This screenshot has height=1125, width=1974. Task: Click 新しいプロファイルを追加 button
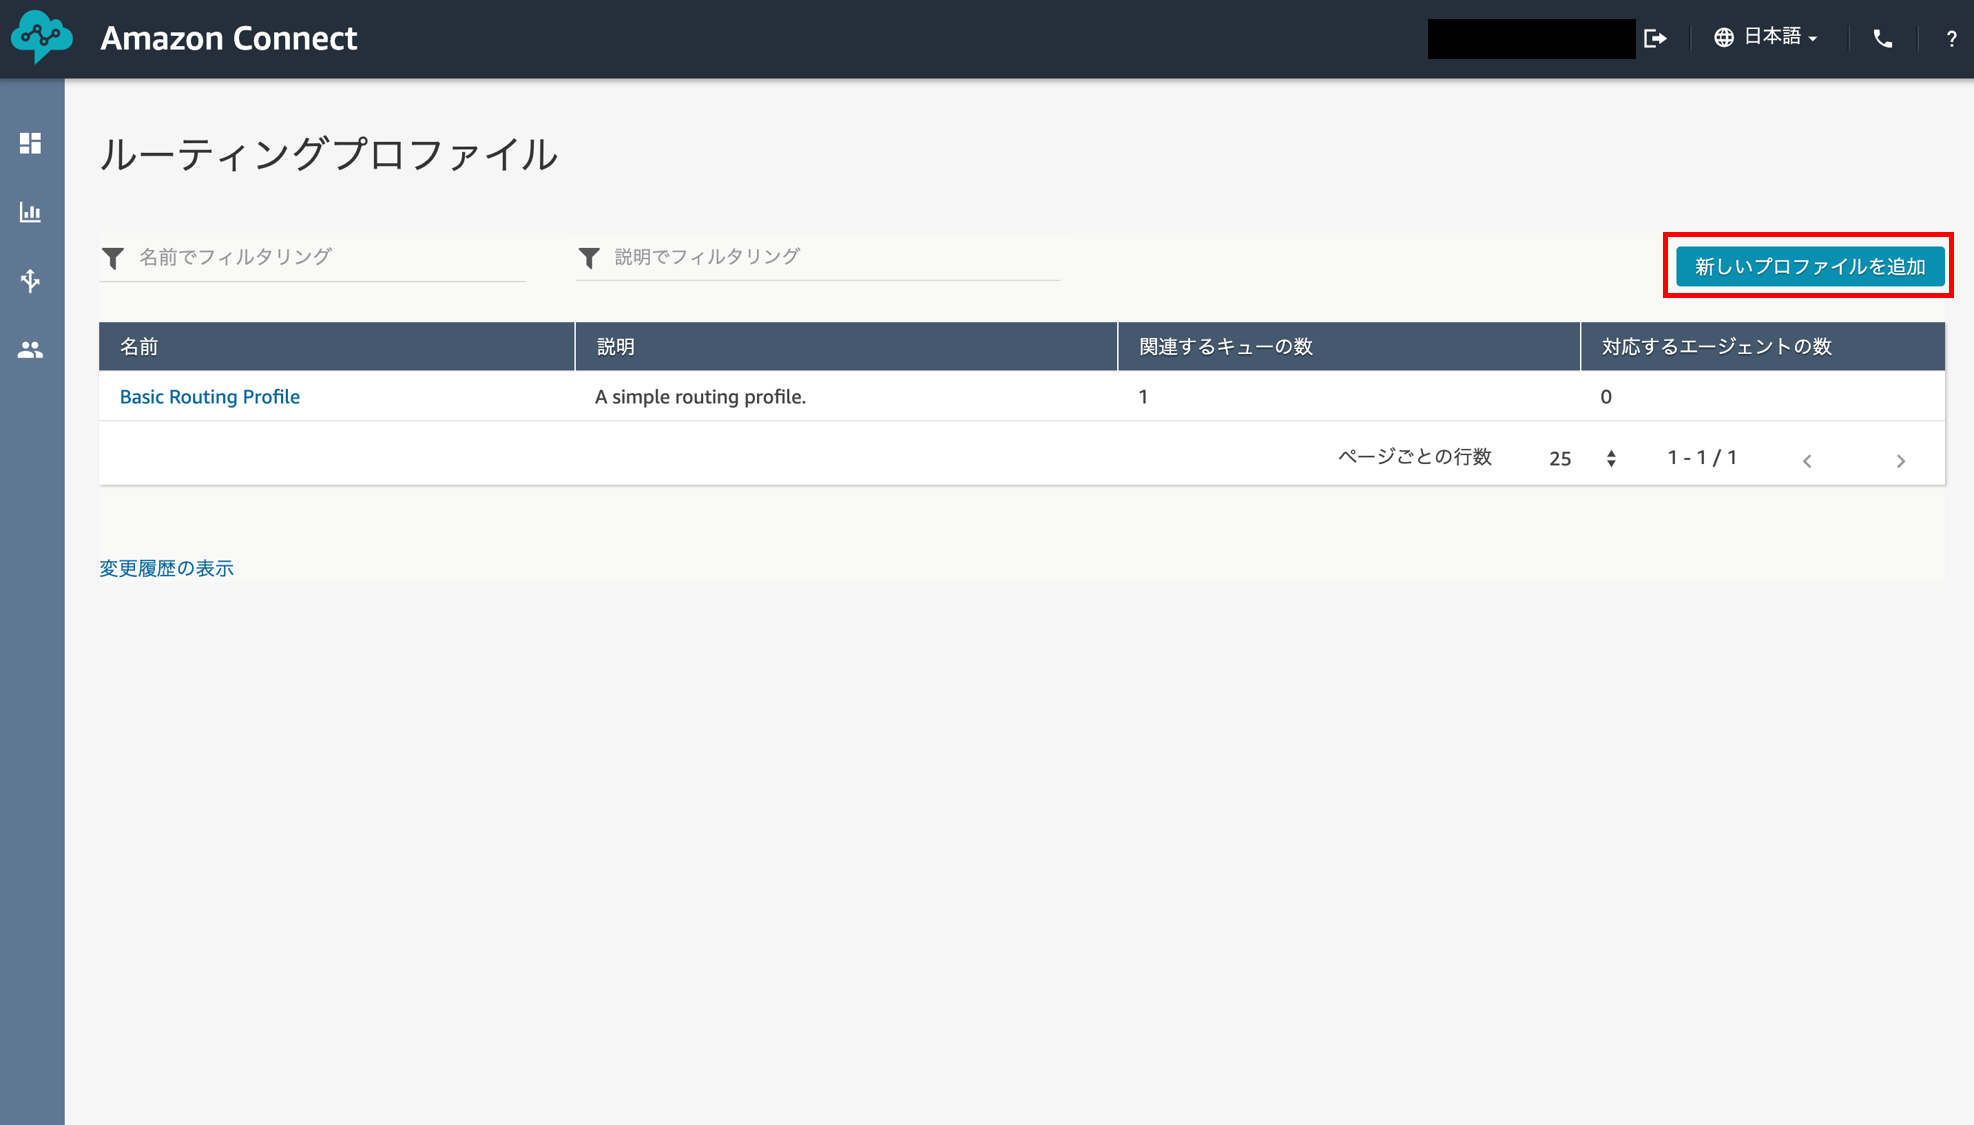click(x=1810, y=266)
